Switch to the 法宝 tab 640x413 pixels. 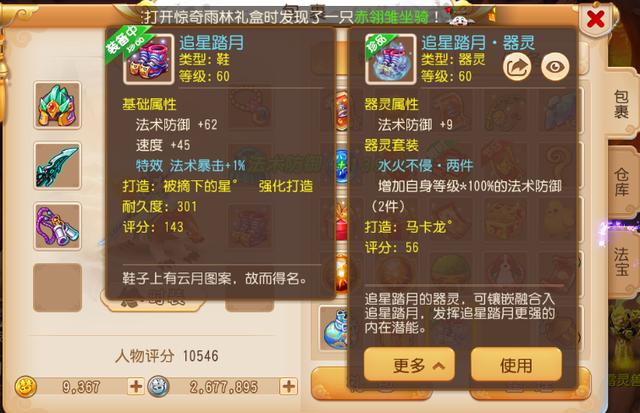tap(621, 261)
